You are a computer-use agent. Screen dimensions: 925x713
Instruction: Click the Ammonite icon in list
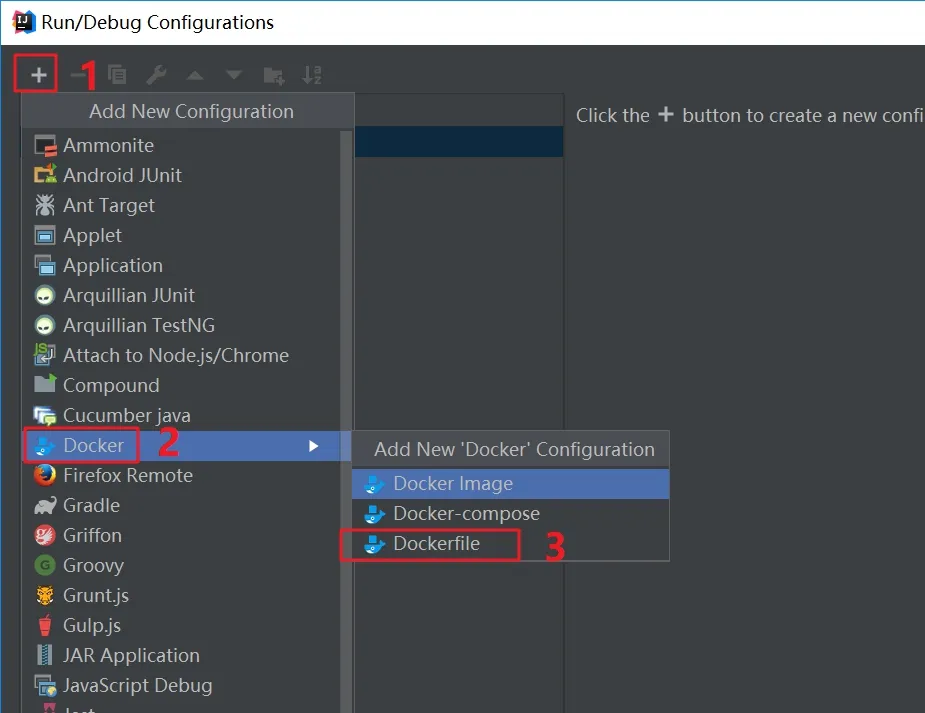(x=45, y=146)
